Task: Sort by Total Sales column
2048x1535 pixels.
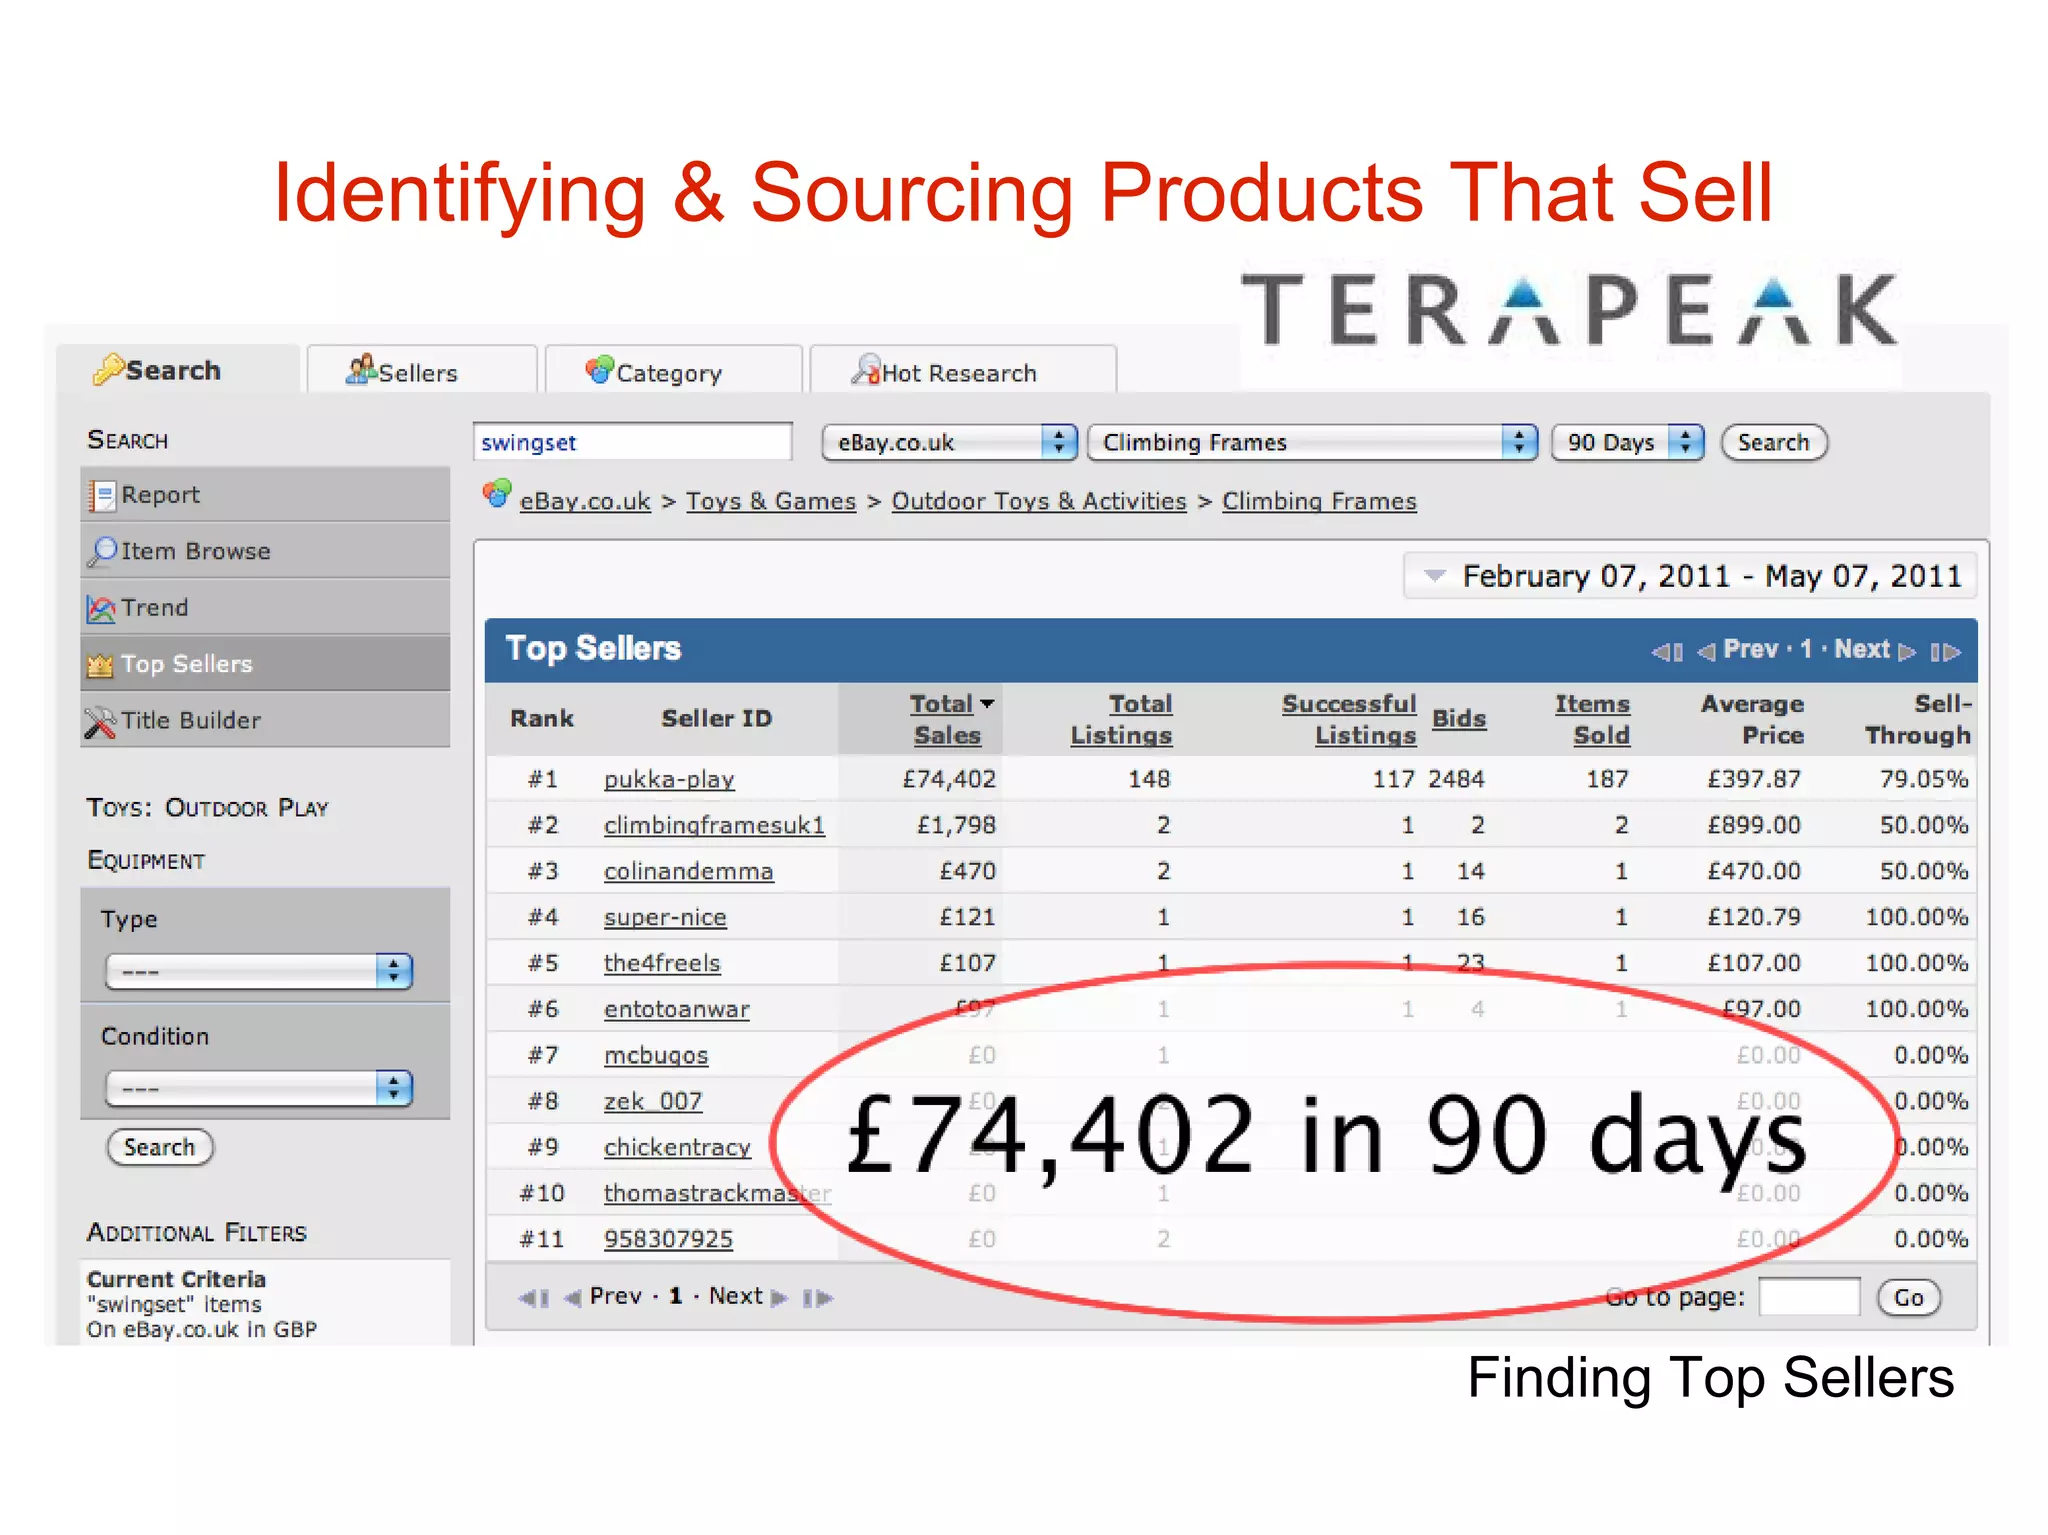Action: pyautogui.click(x=947, y=719)
